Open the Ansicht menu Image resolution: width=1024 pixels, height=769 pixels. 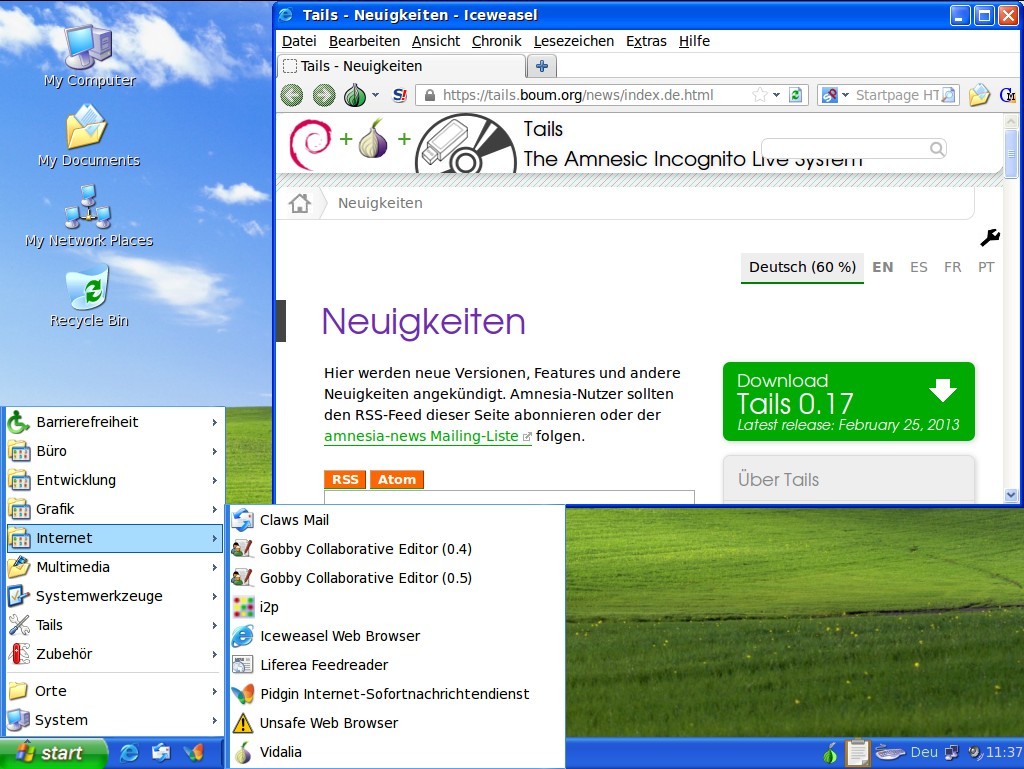tap(436, 41)
